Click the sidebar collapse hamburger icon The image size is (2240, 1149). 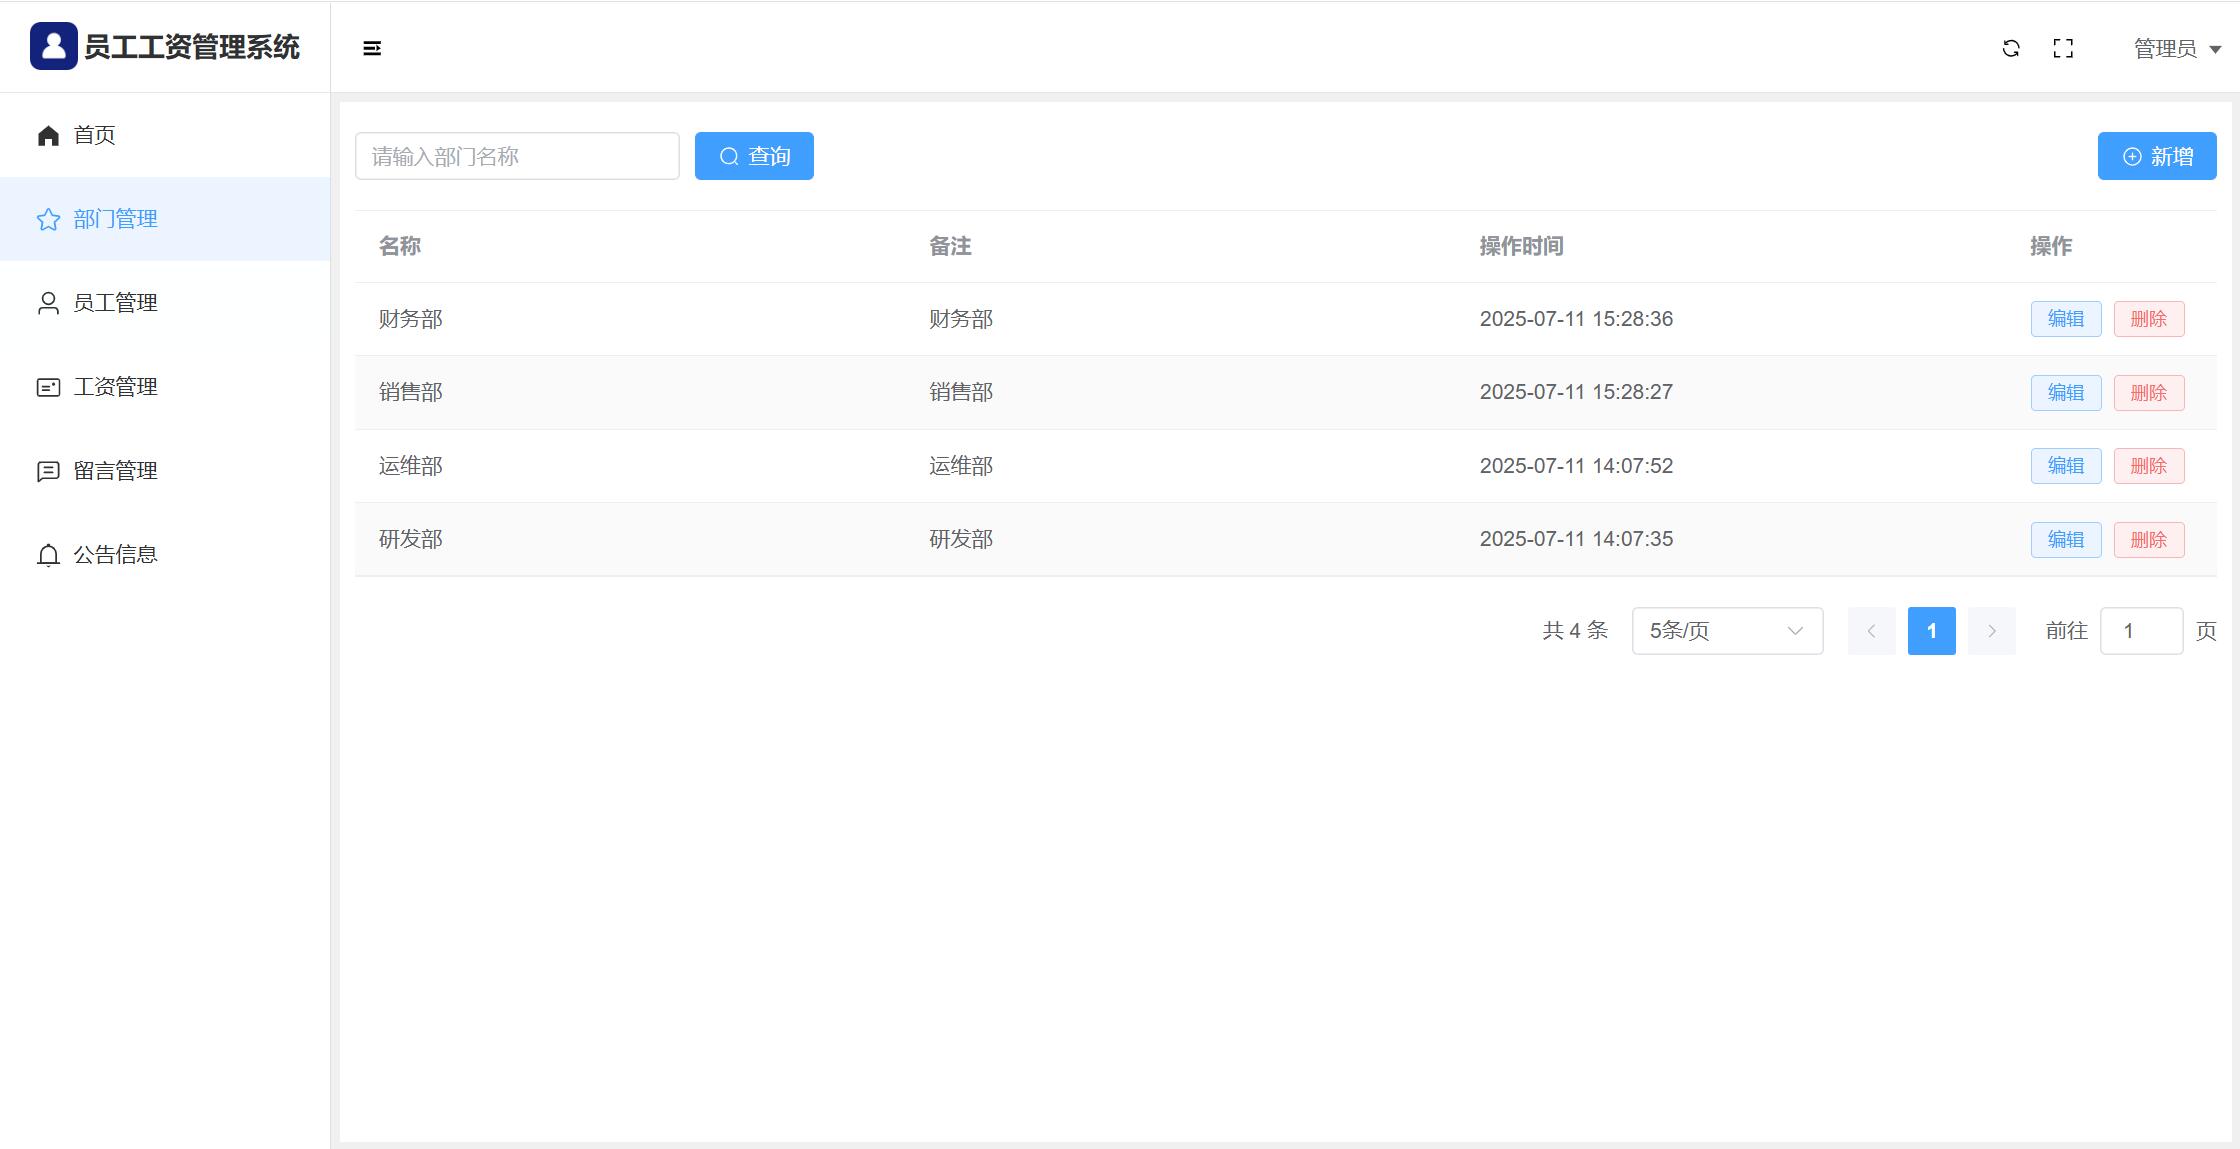tap(372, 48)
